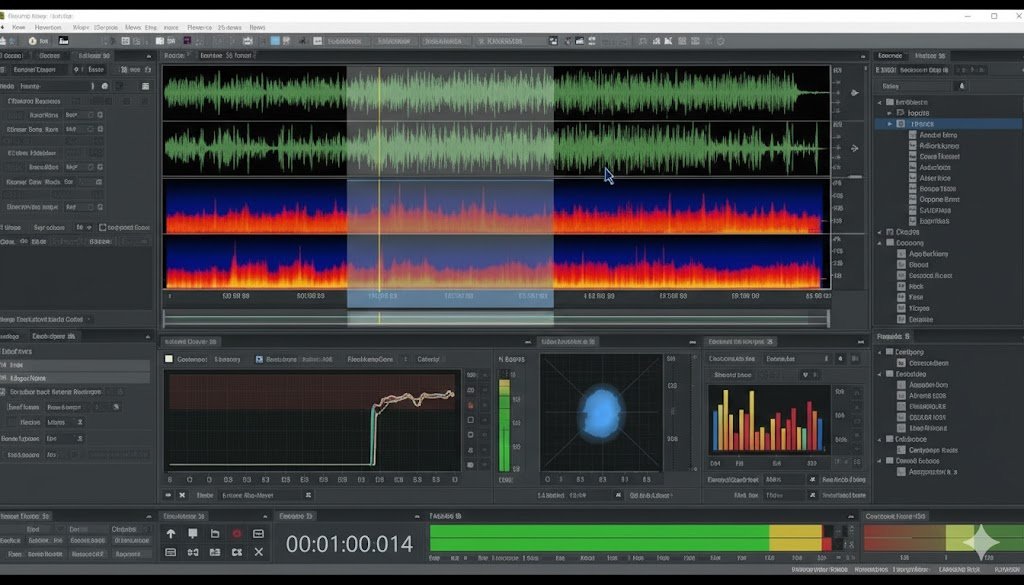The height and width of the screenshot is (585, 1024).
Task: Click the X icon in transport panel
Action: 259,552
